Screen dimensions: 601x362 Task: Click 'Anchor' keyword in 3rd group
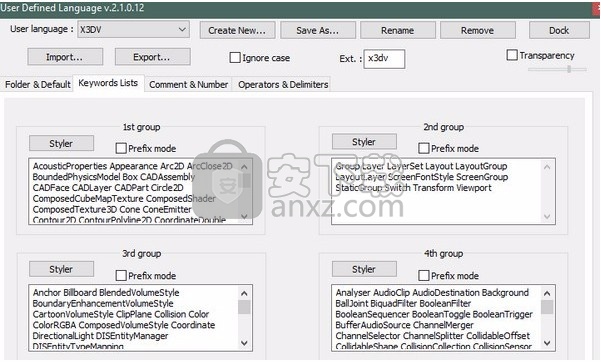[x=47, y=293]
